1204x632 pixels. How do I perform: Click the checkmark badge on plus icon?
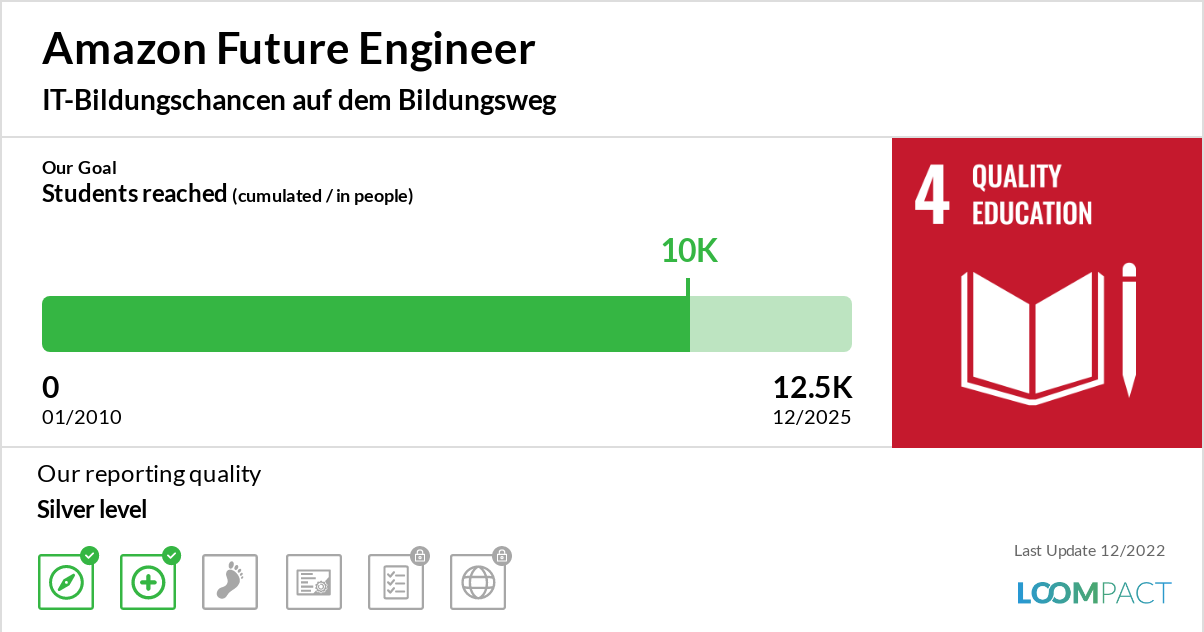172,555
